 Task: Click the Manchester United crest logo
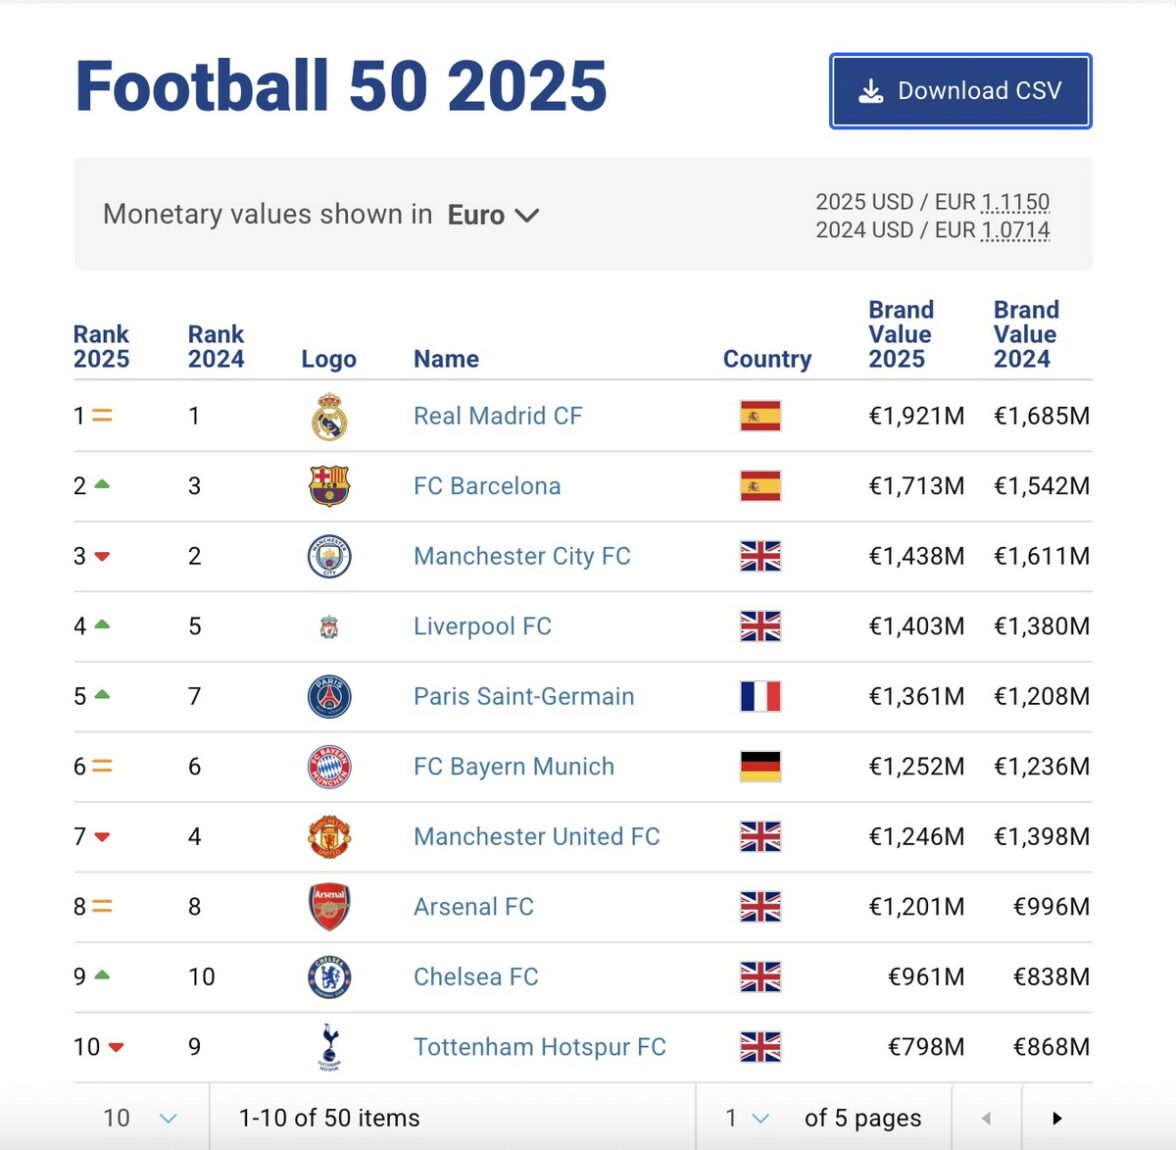pyautogui.click(x=329, y=837)
